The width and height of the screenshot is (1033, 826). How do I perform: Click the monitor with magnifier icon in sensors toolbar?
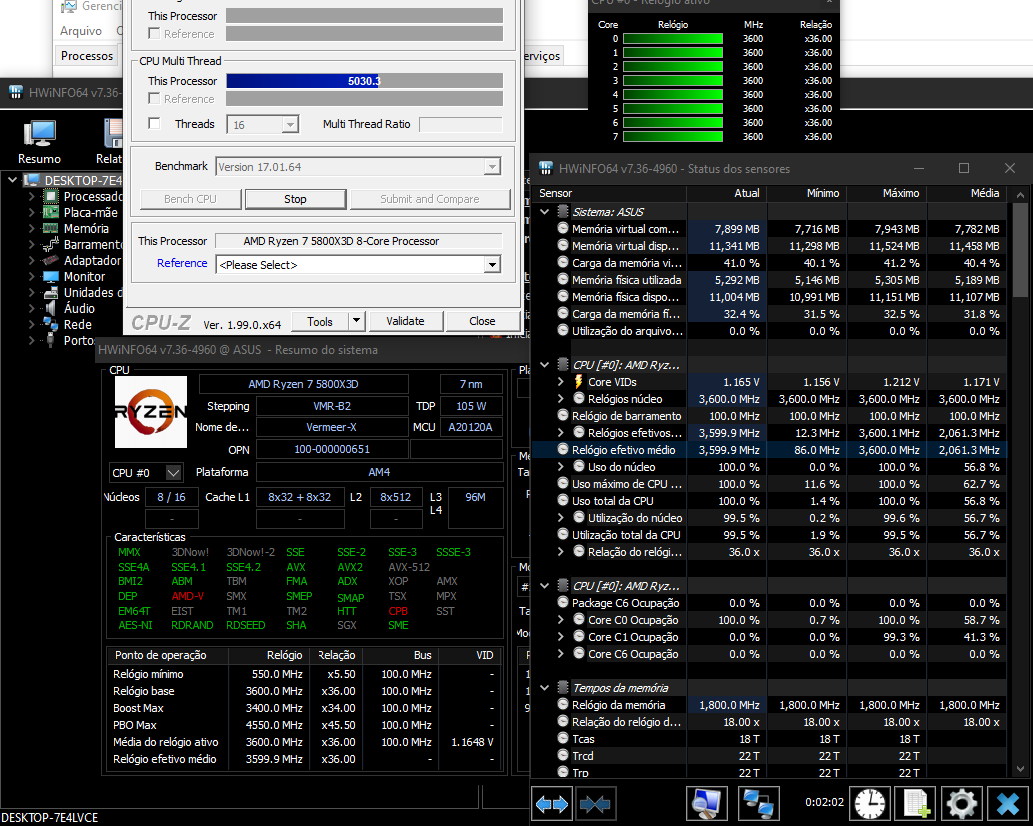707,804
